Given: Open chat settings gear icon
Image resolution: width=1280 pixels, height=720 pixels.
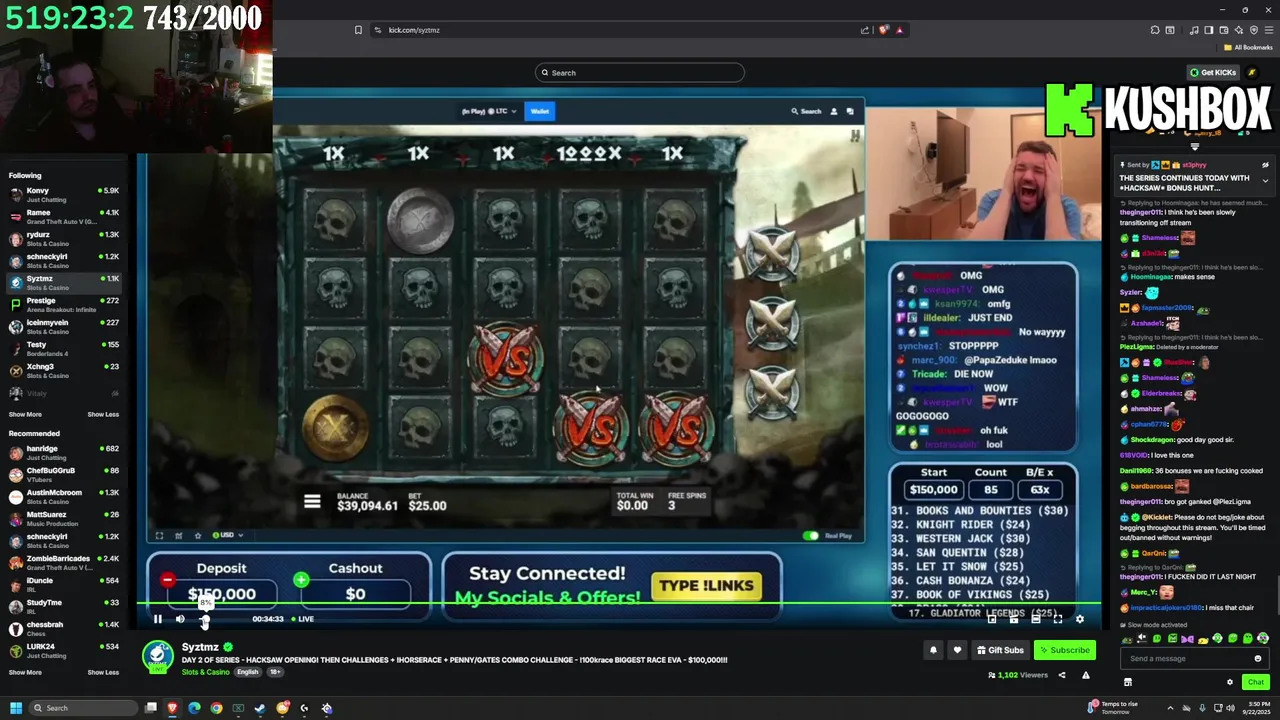Looking at the screenshot, I should pyautogui.click(x=1230, y=682).
